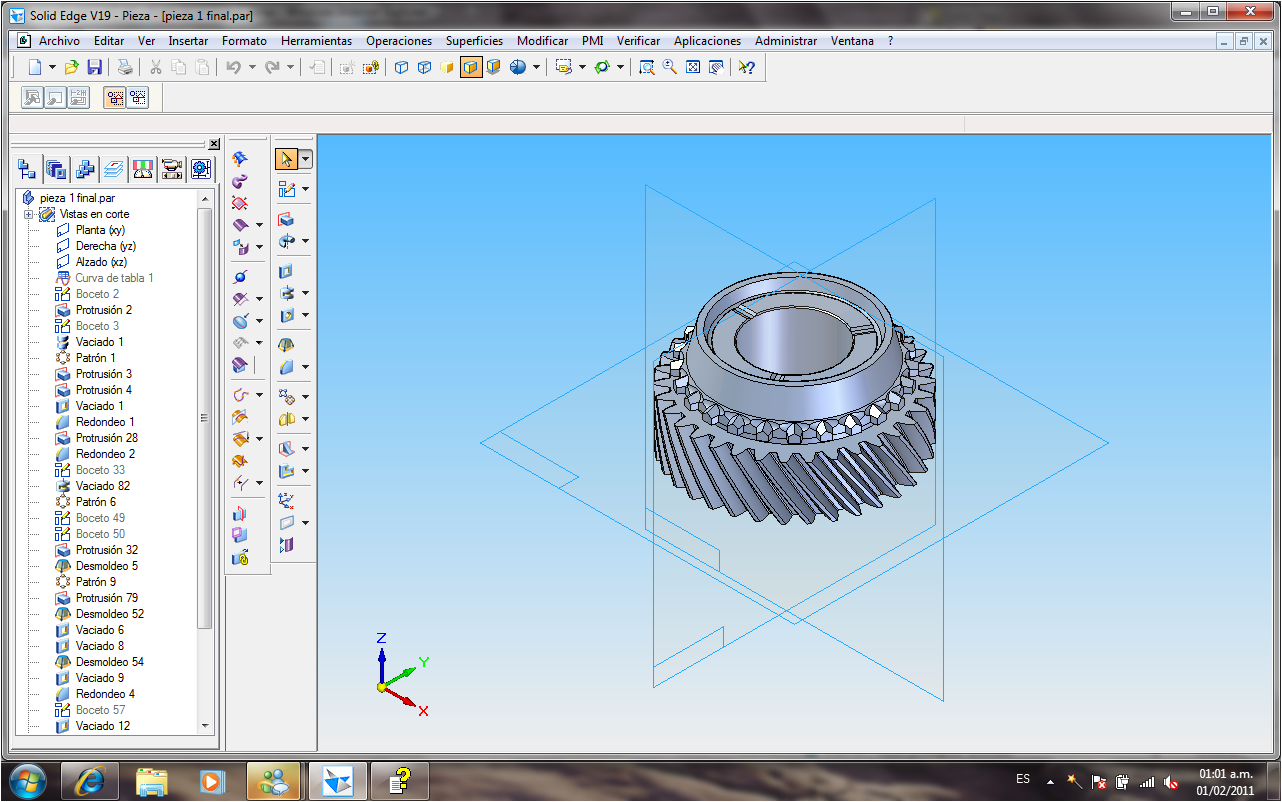Click the ES language indicator in tray
Screen dimensions: 1282x802
click(1023, 779)
